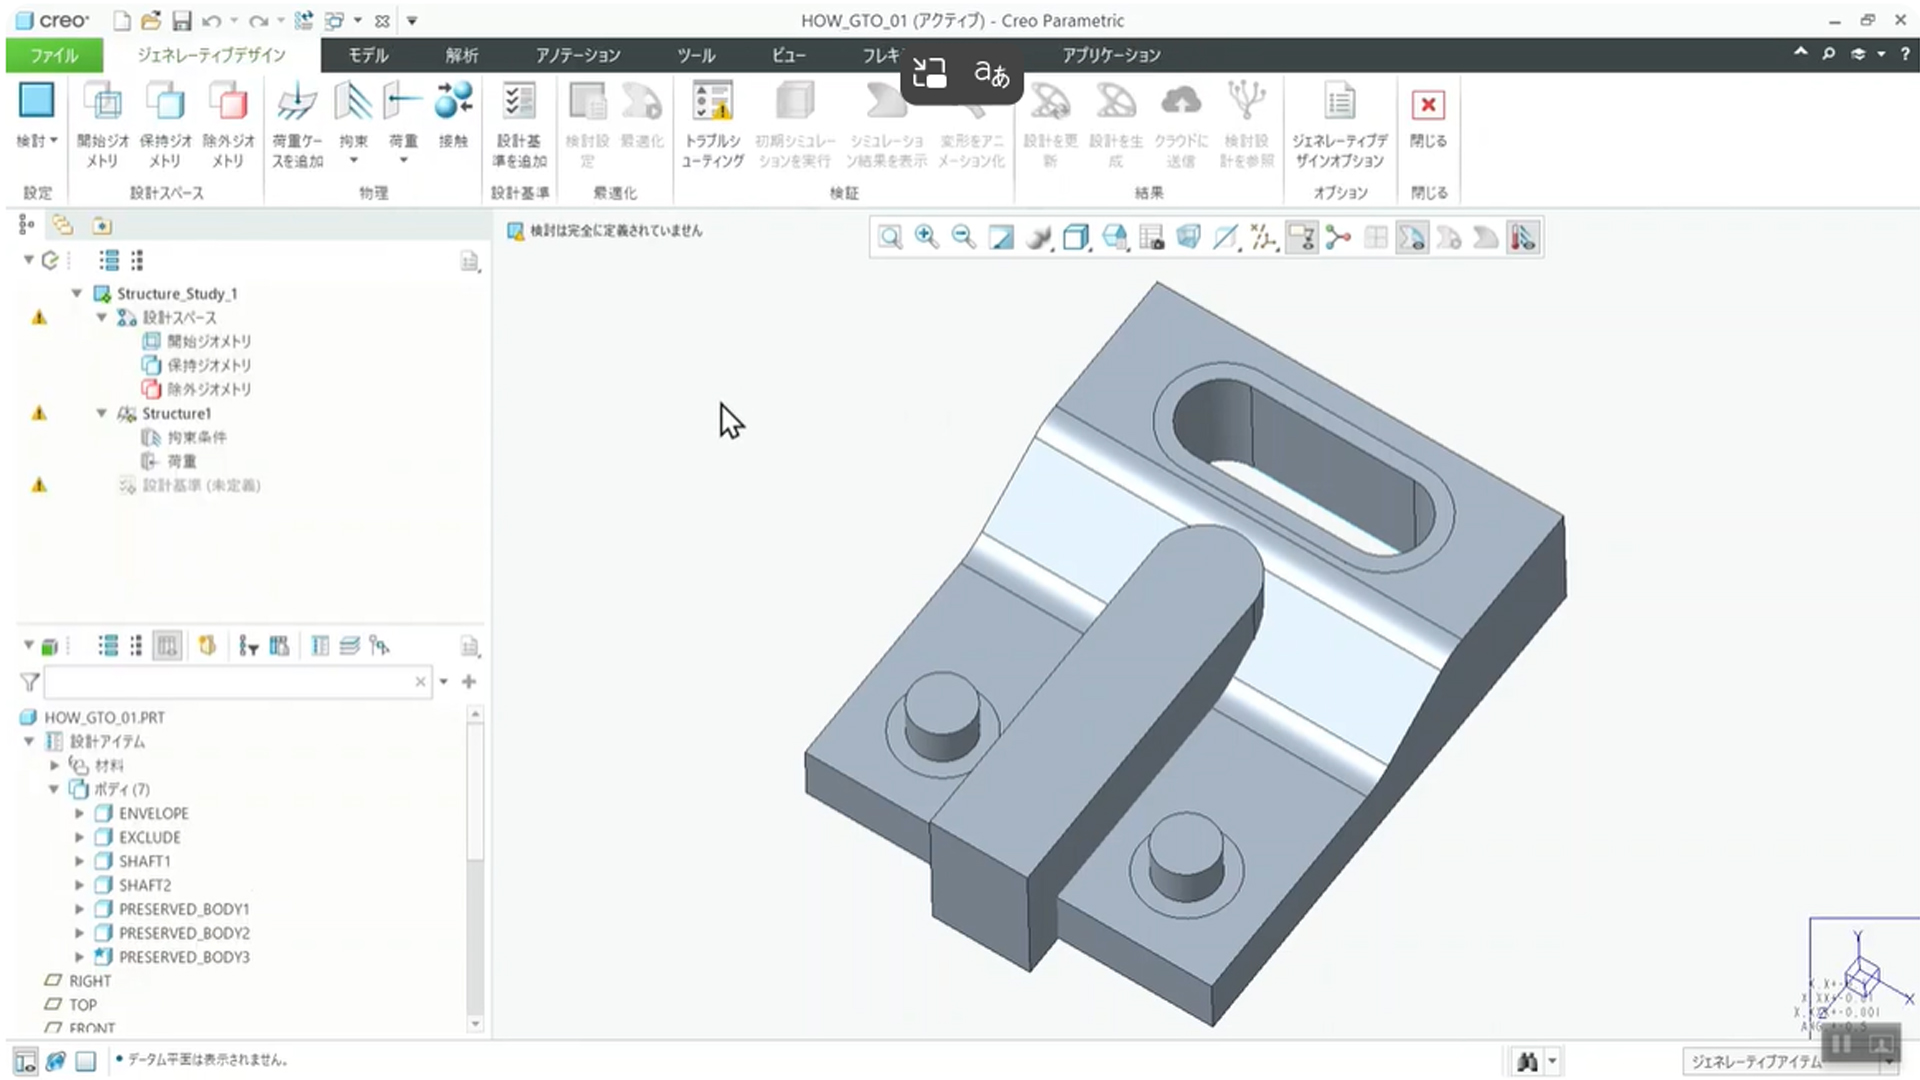
Task: Click the model tree filter search field
Action: coord(228,682)
